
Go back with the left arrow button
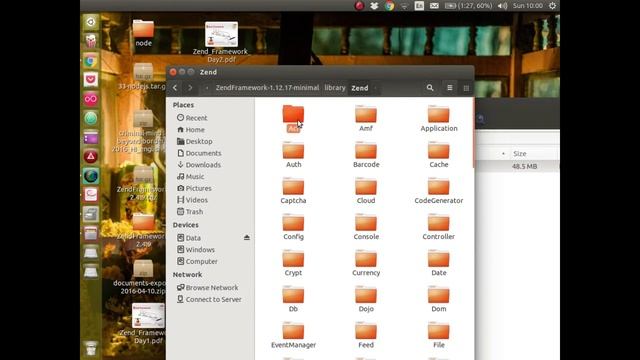[x=175, y=88]
